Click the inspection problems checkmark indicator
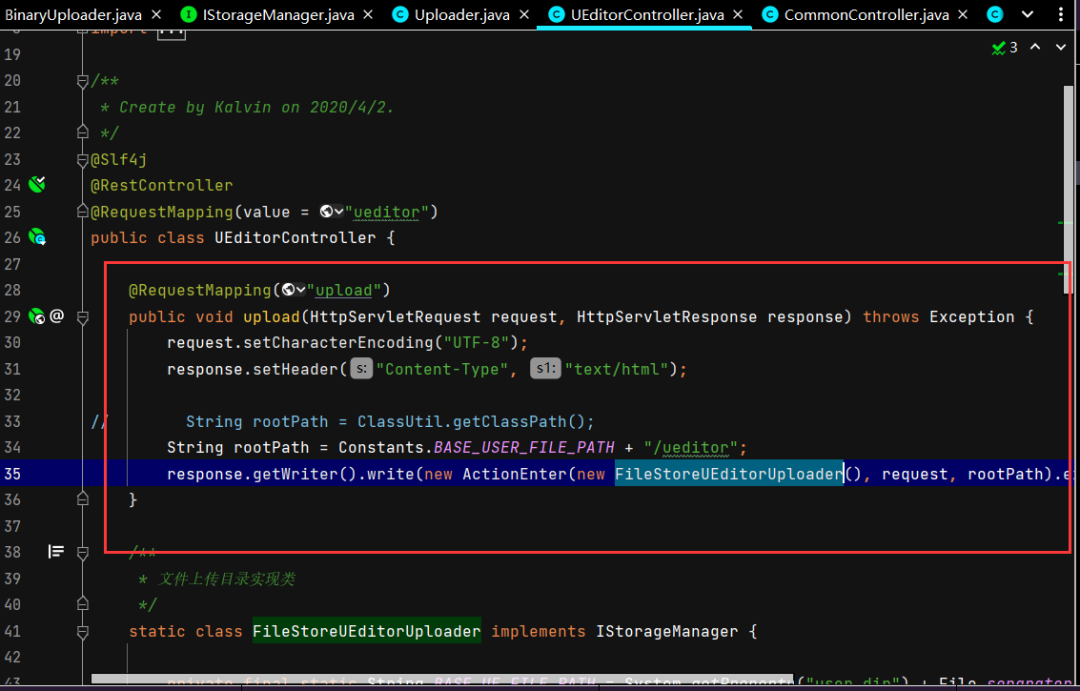The image size is (1080, 691). [x=1003, y=47]
